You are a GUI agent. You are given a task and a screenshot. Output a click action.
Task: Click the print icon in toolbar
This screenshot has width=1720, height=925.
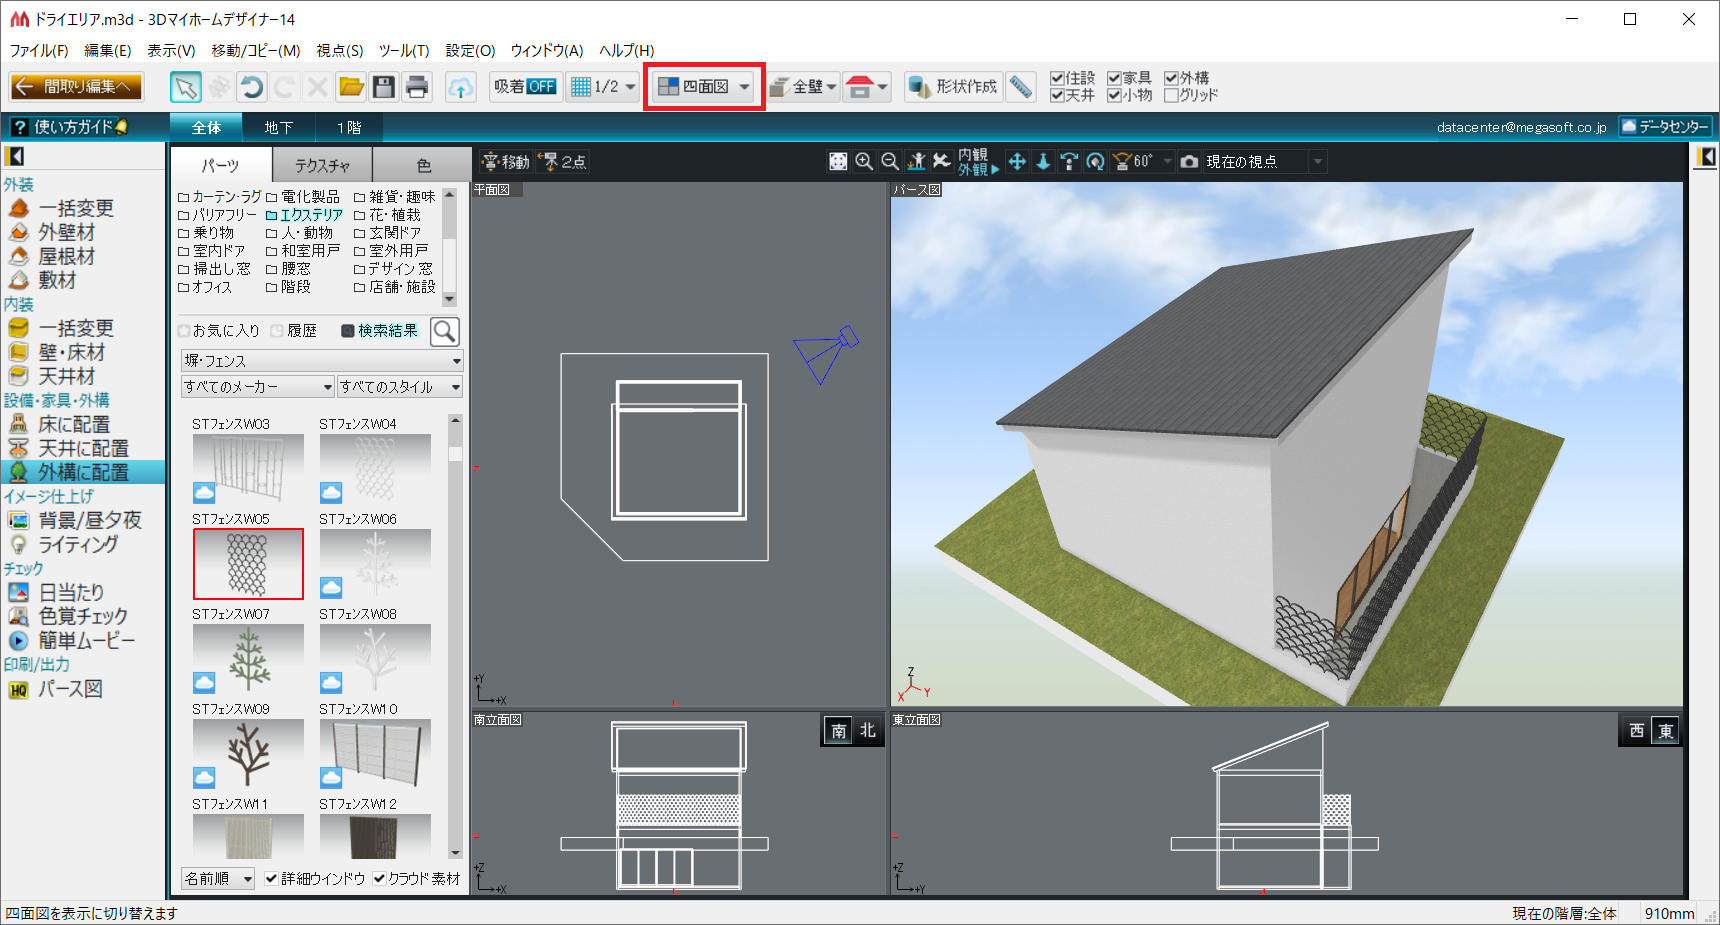coord(417,87)
